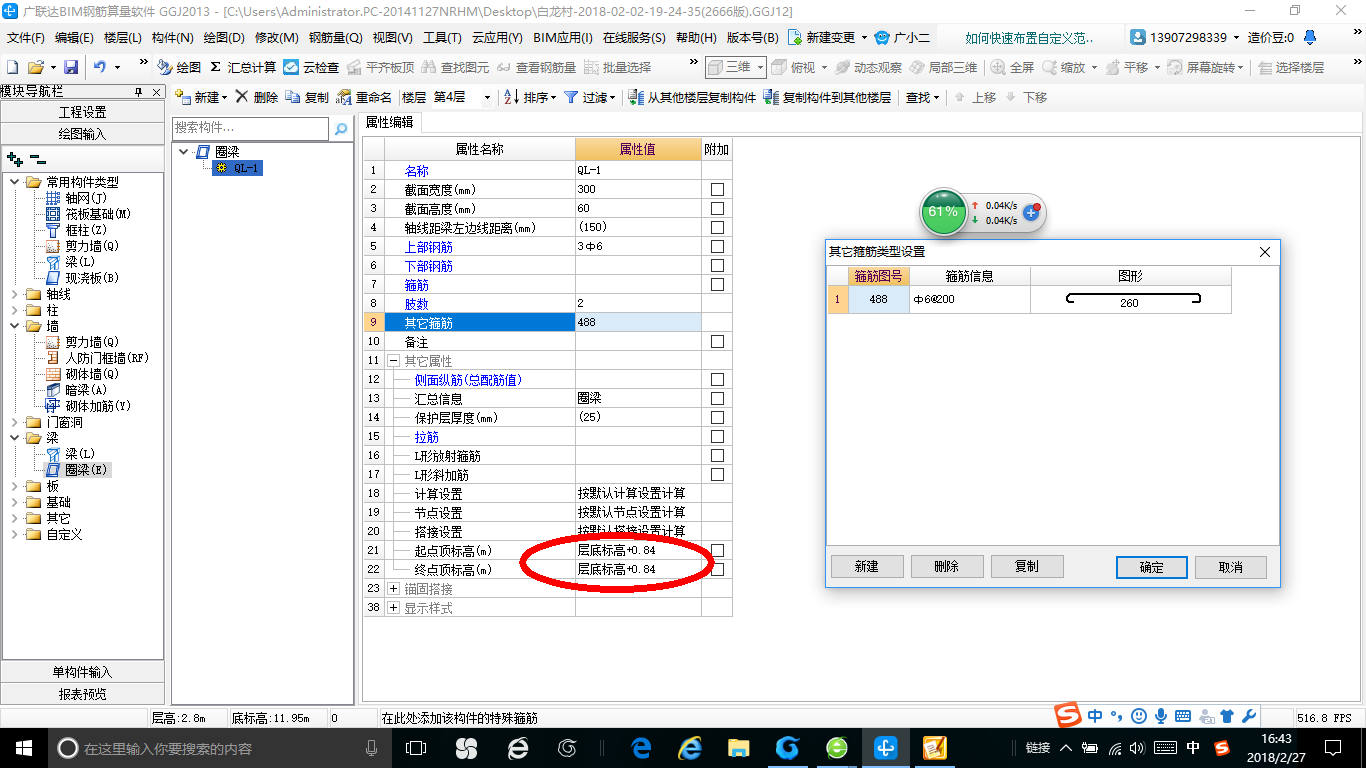Search components with magnifier icon
Viewport: 1366px width, 768px height.
341,129
